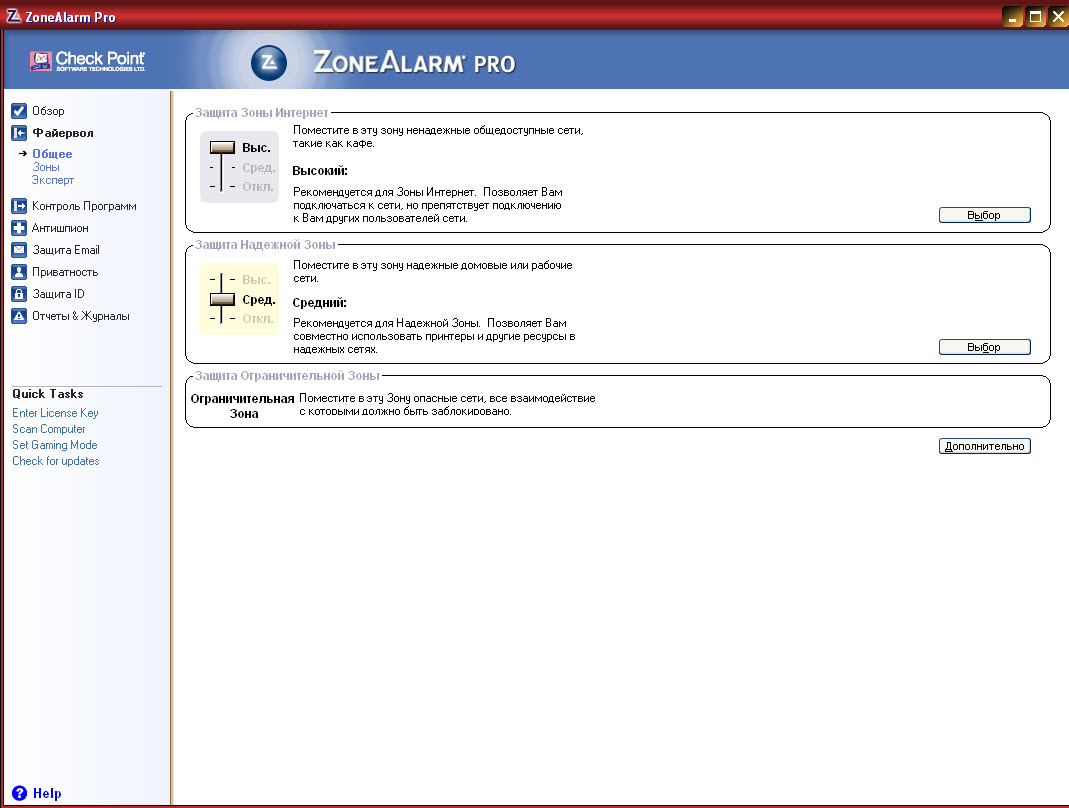Click the Контроль Программ icon

pos(19,206)
